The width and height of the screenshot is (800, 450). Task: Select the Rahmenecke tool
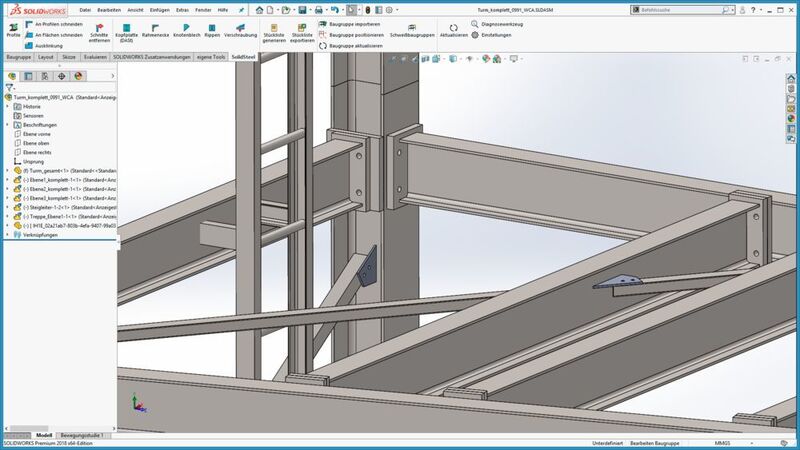point(155,31)
